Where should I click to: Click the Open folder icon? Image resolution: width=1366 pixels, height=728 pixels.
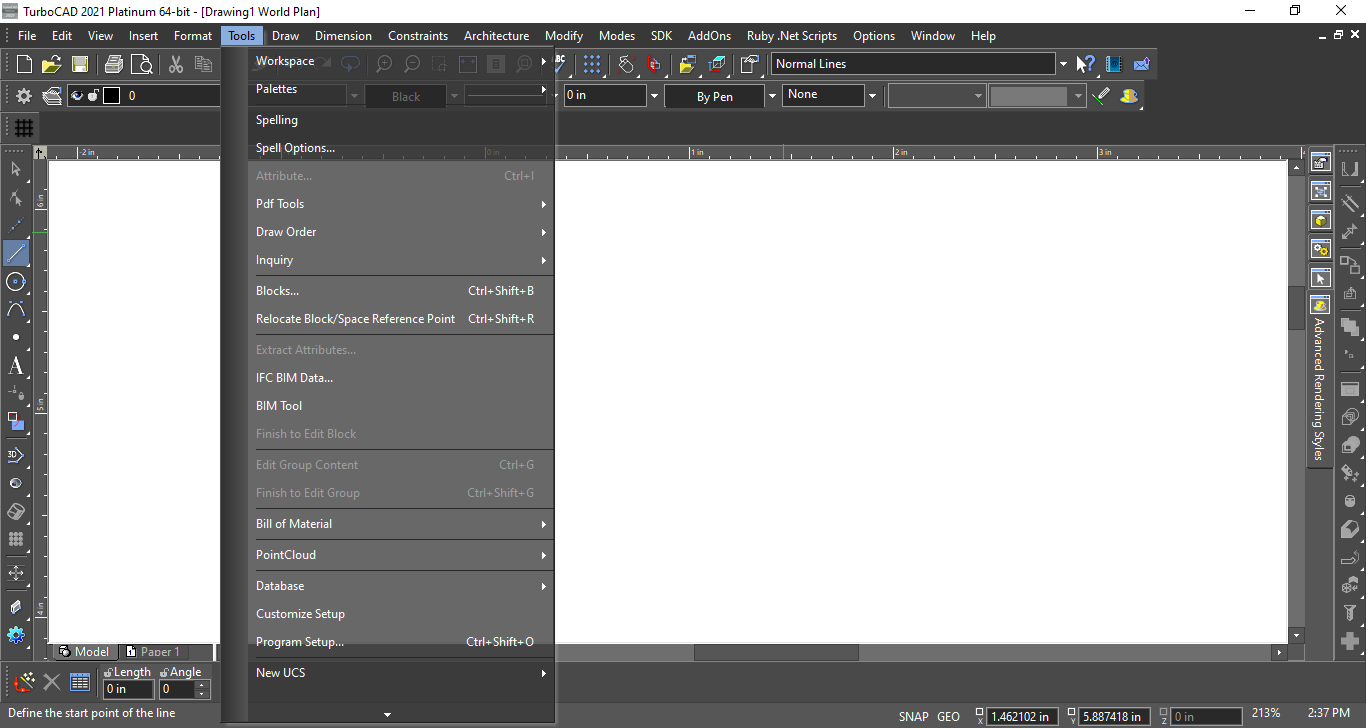(x=52, y=64)
